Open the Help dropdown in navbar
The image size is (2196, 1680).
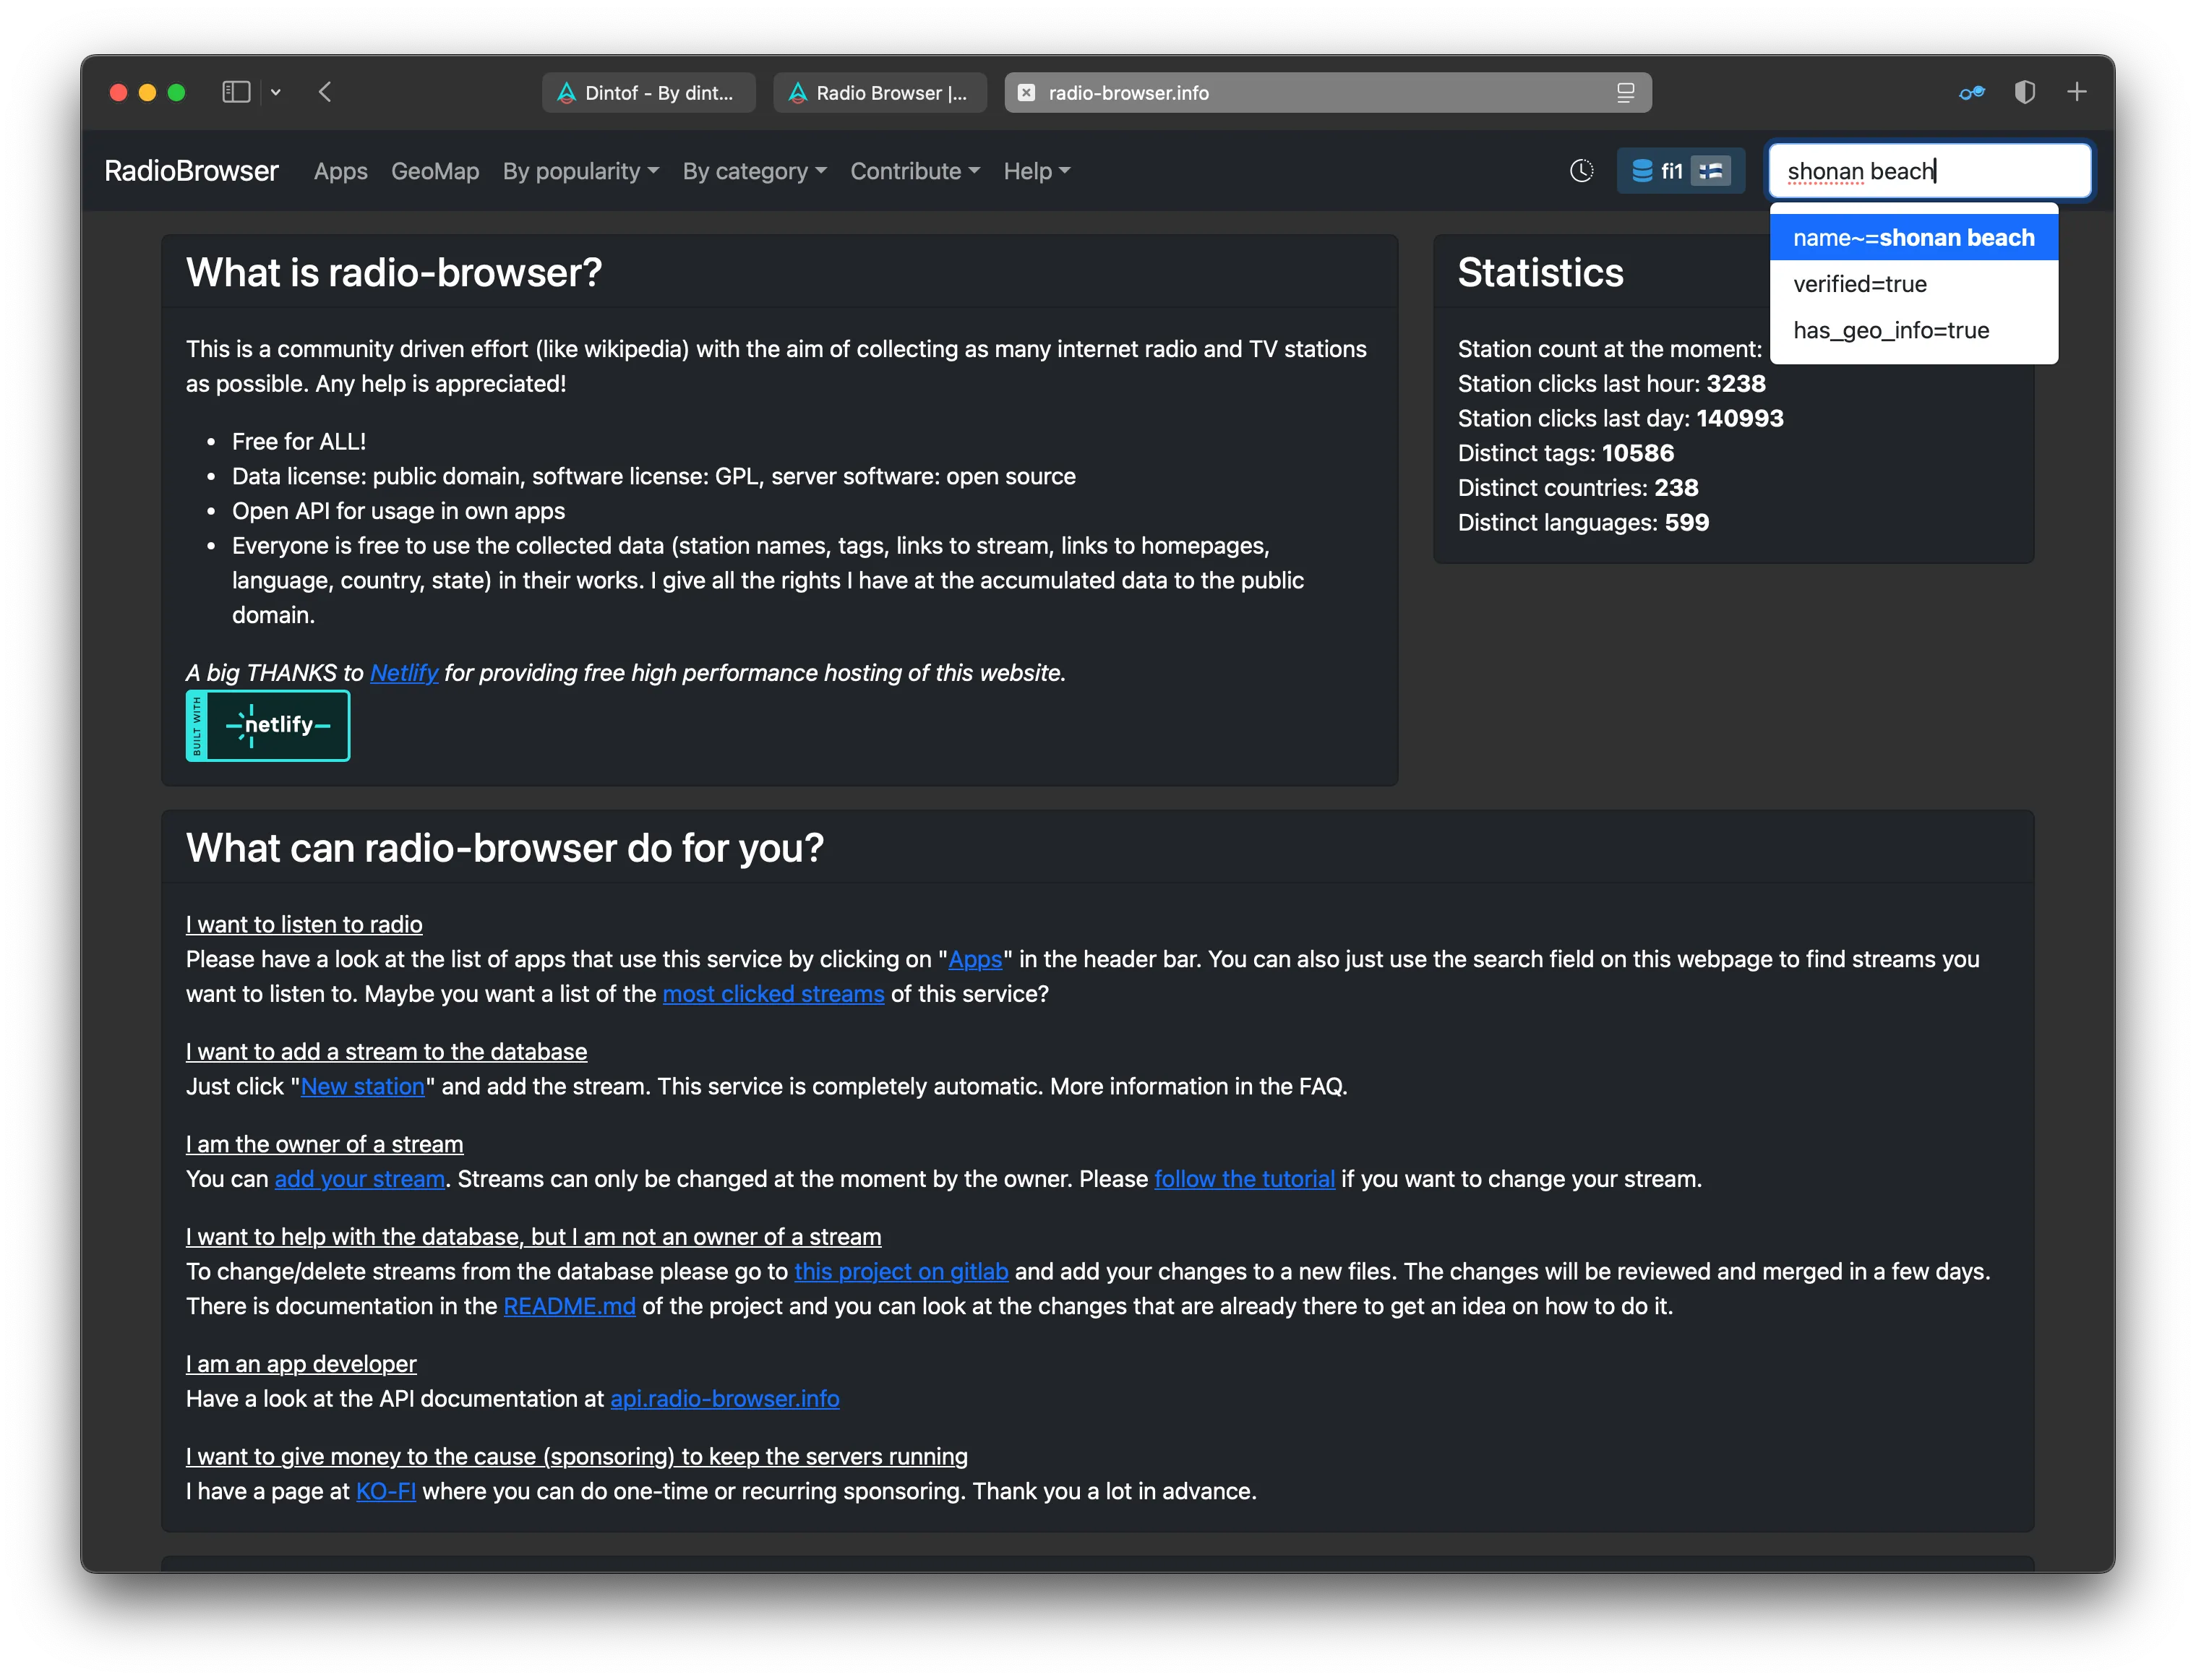(1036, 171)
